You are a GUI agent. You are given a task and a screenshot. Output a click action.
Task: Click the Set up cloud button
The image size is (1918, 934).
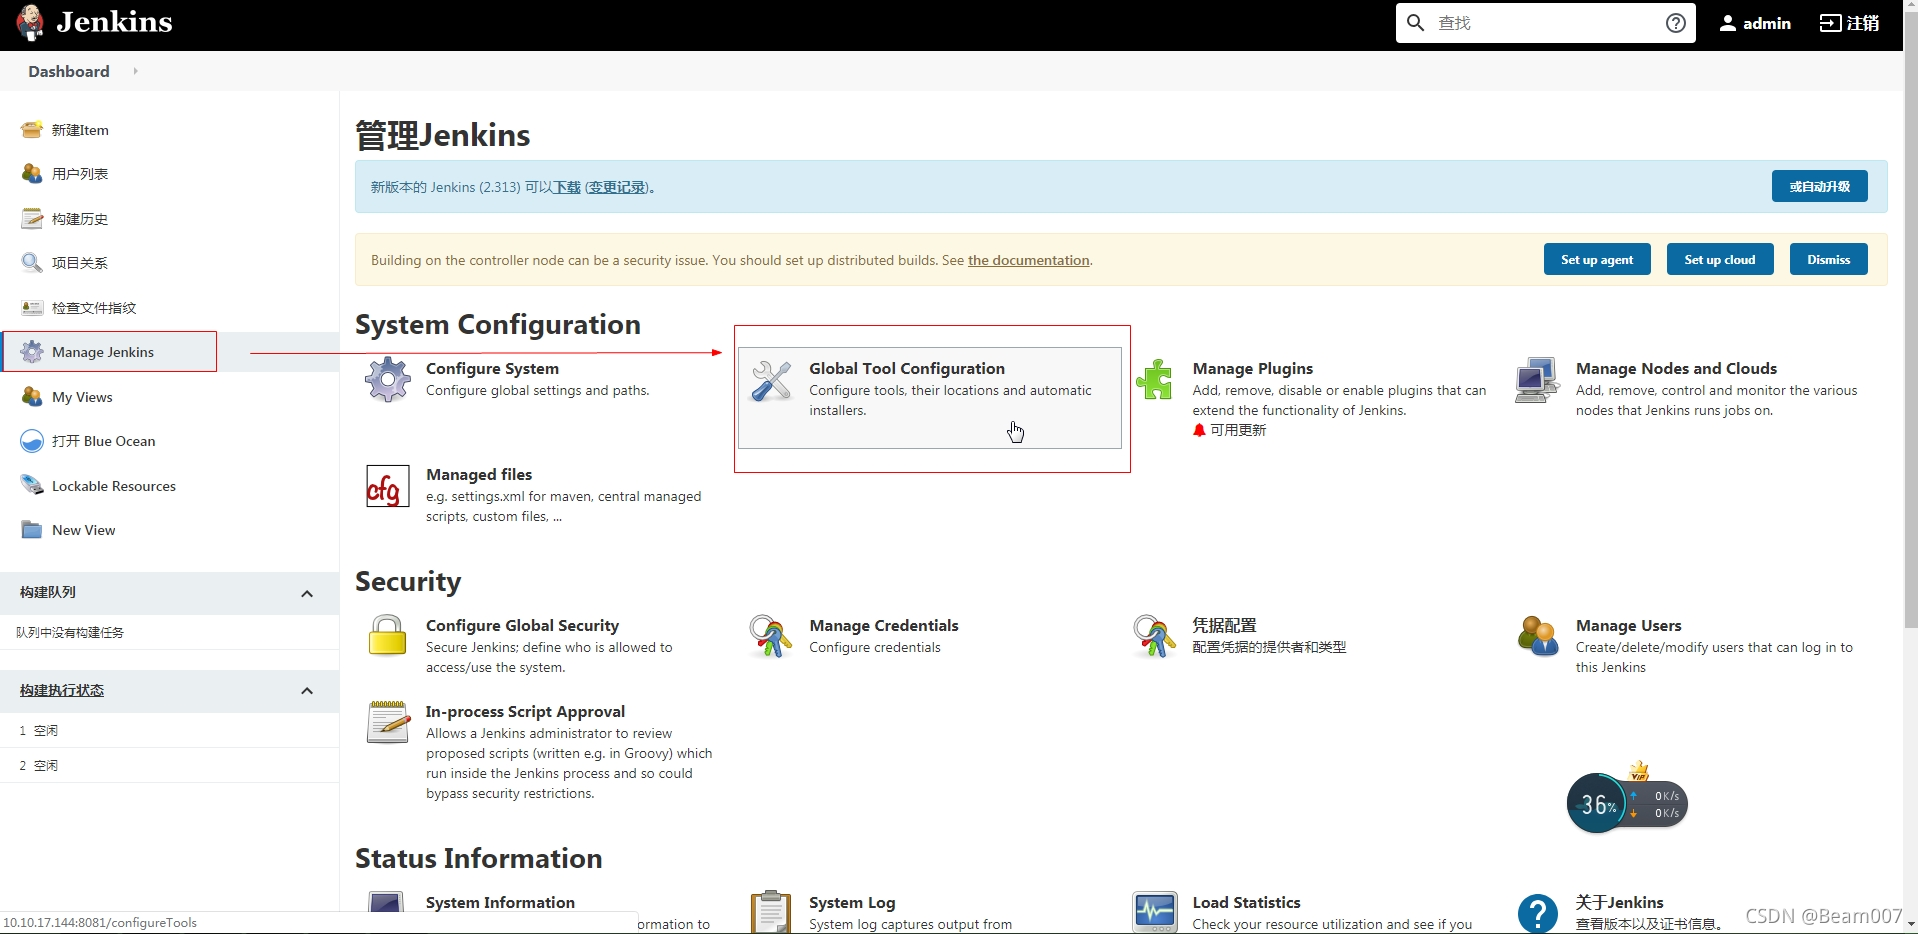[x=1719, y=259]
